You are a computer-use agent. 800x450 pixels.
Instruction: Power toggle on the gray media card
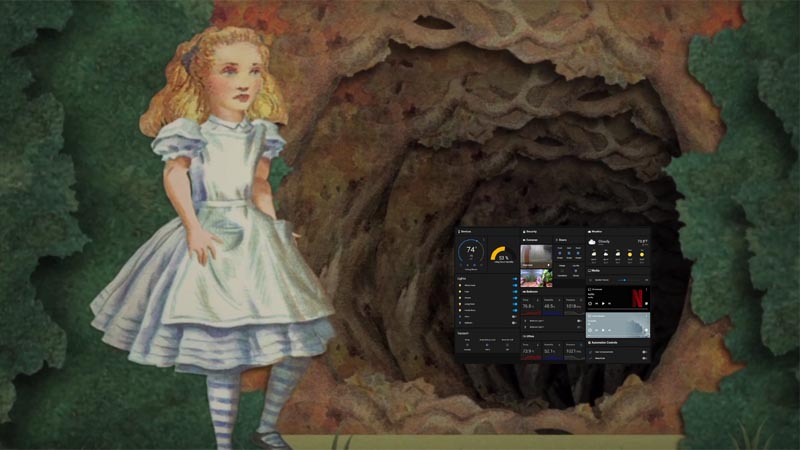pos(590,330)
